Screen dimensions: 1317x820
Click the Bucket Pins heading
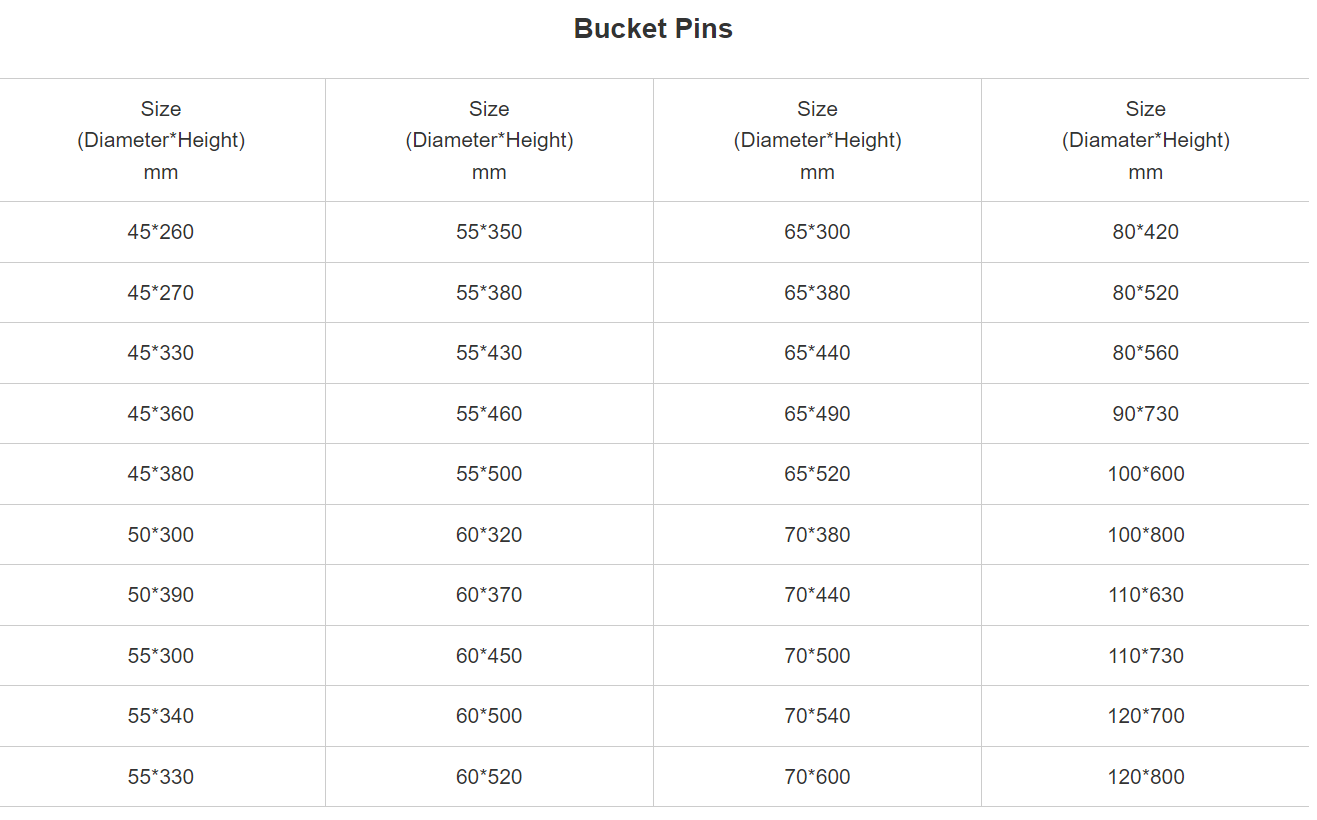coord(653,29)
